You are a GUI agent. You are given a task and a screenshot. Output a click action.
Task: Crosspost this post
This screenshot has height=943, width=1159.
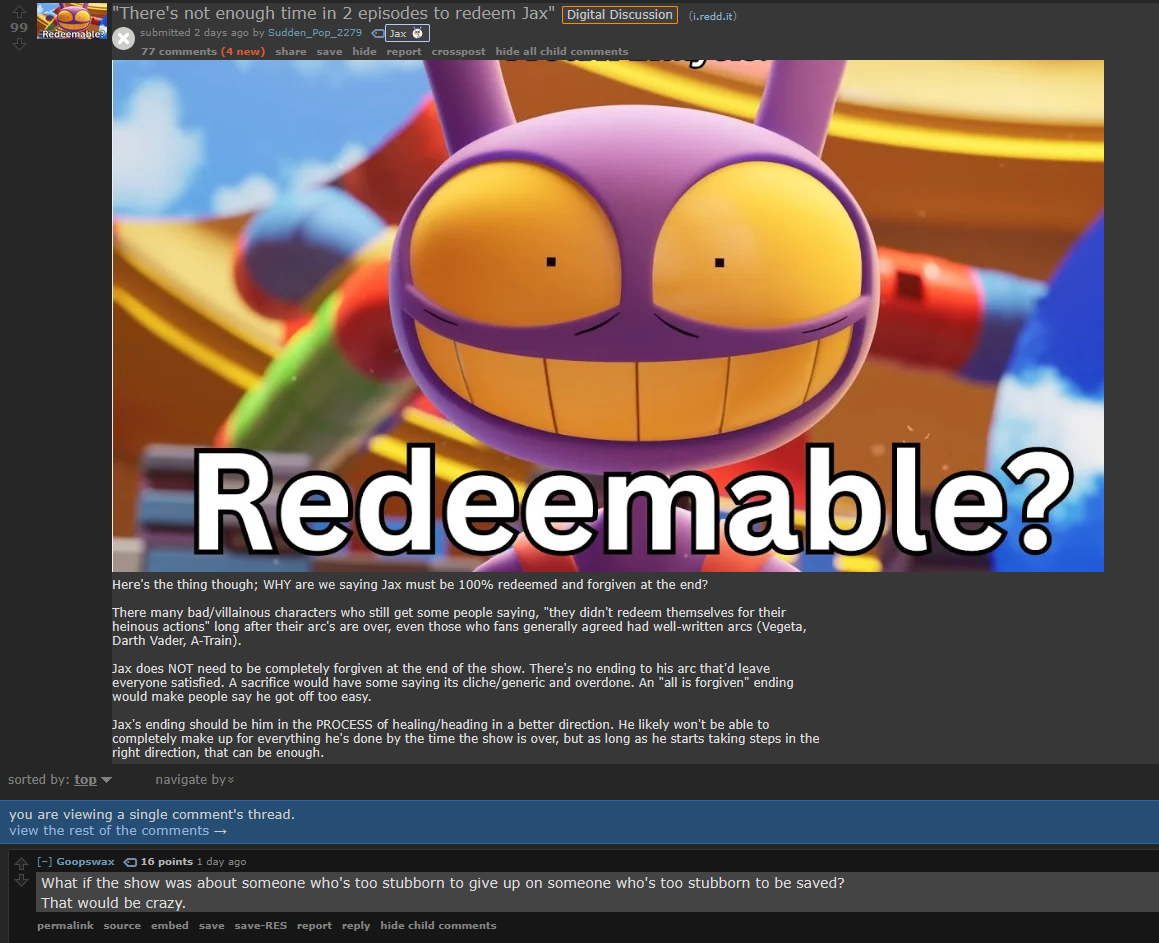[458, 52]
